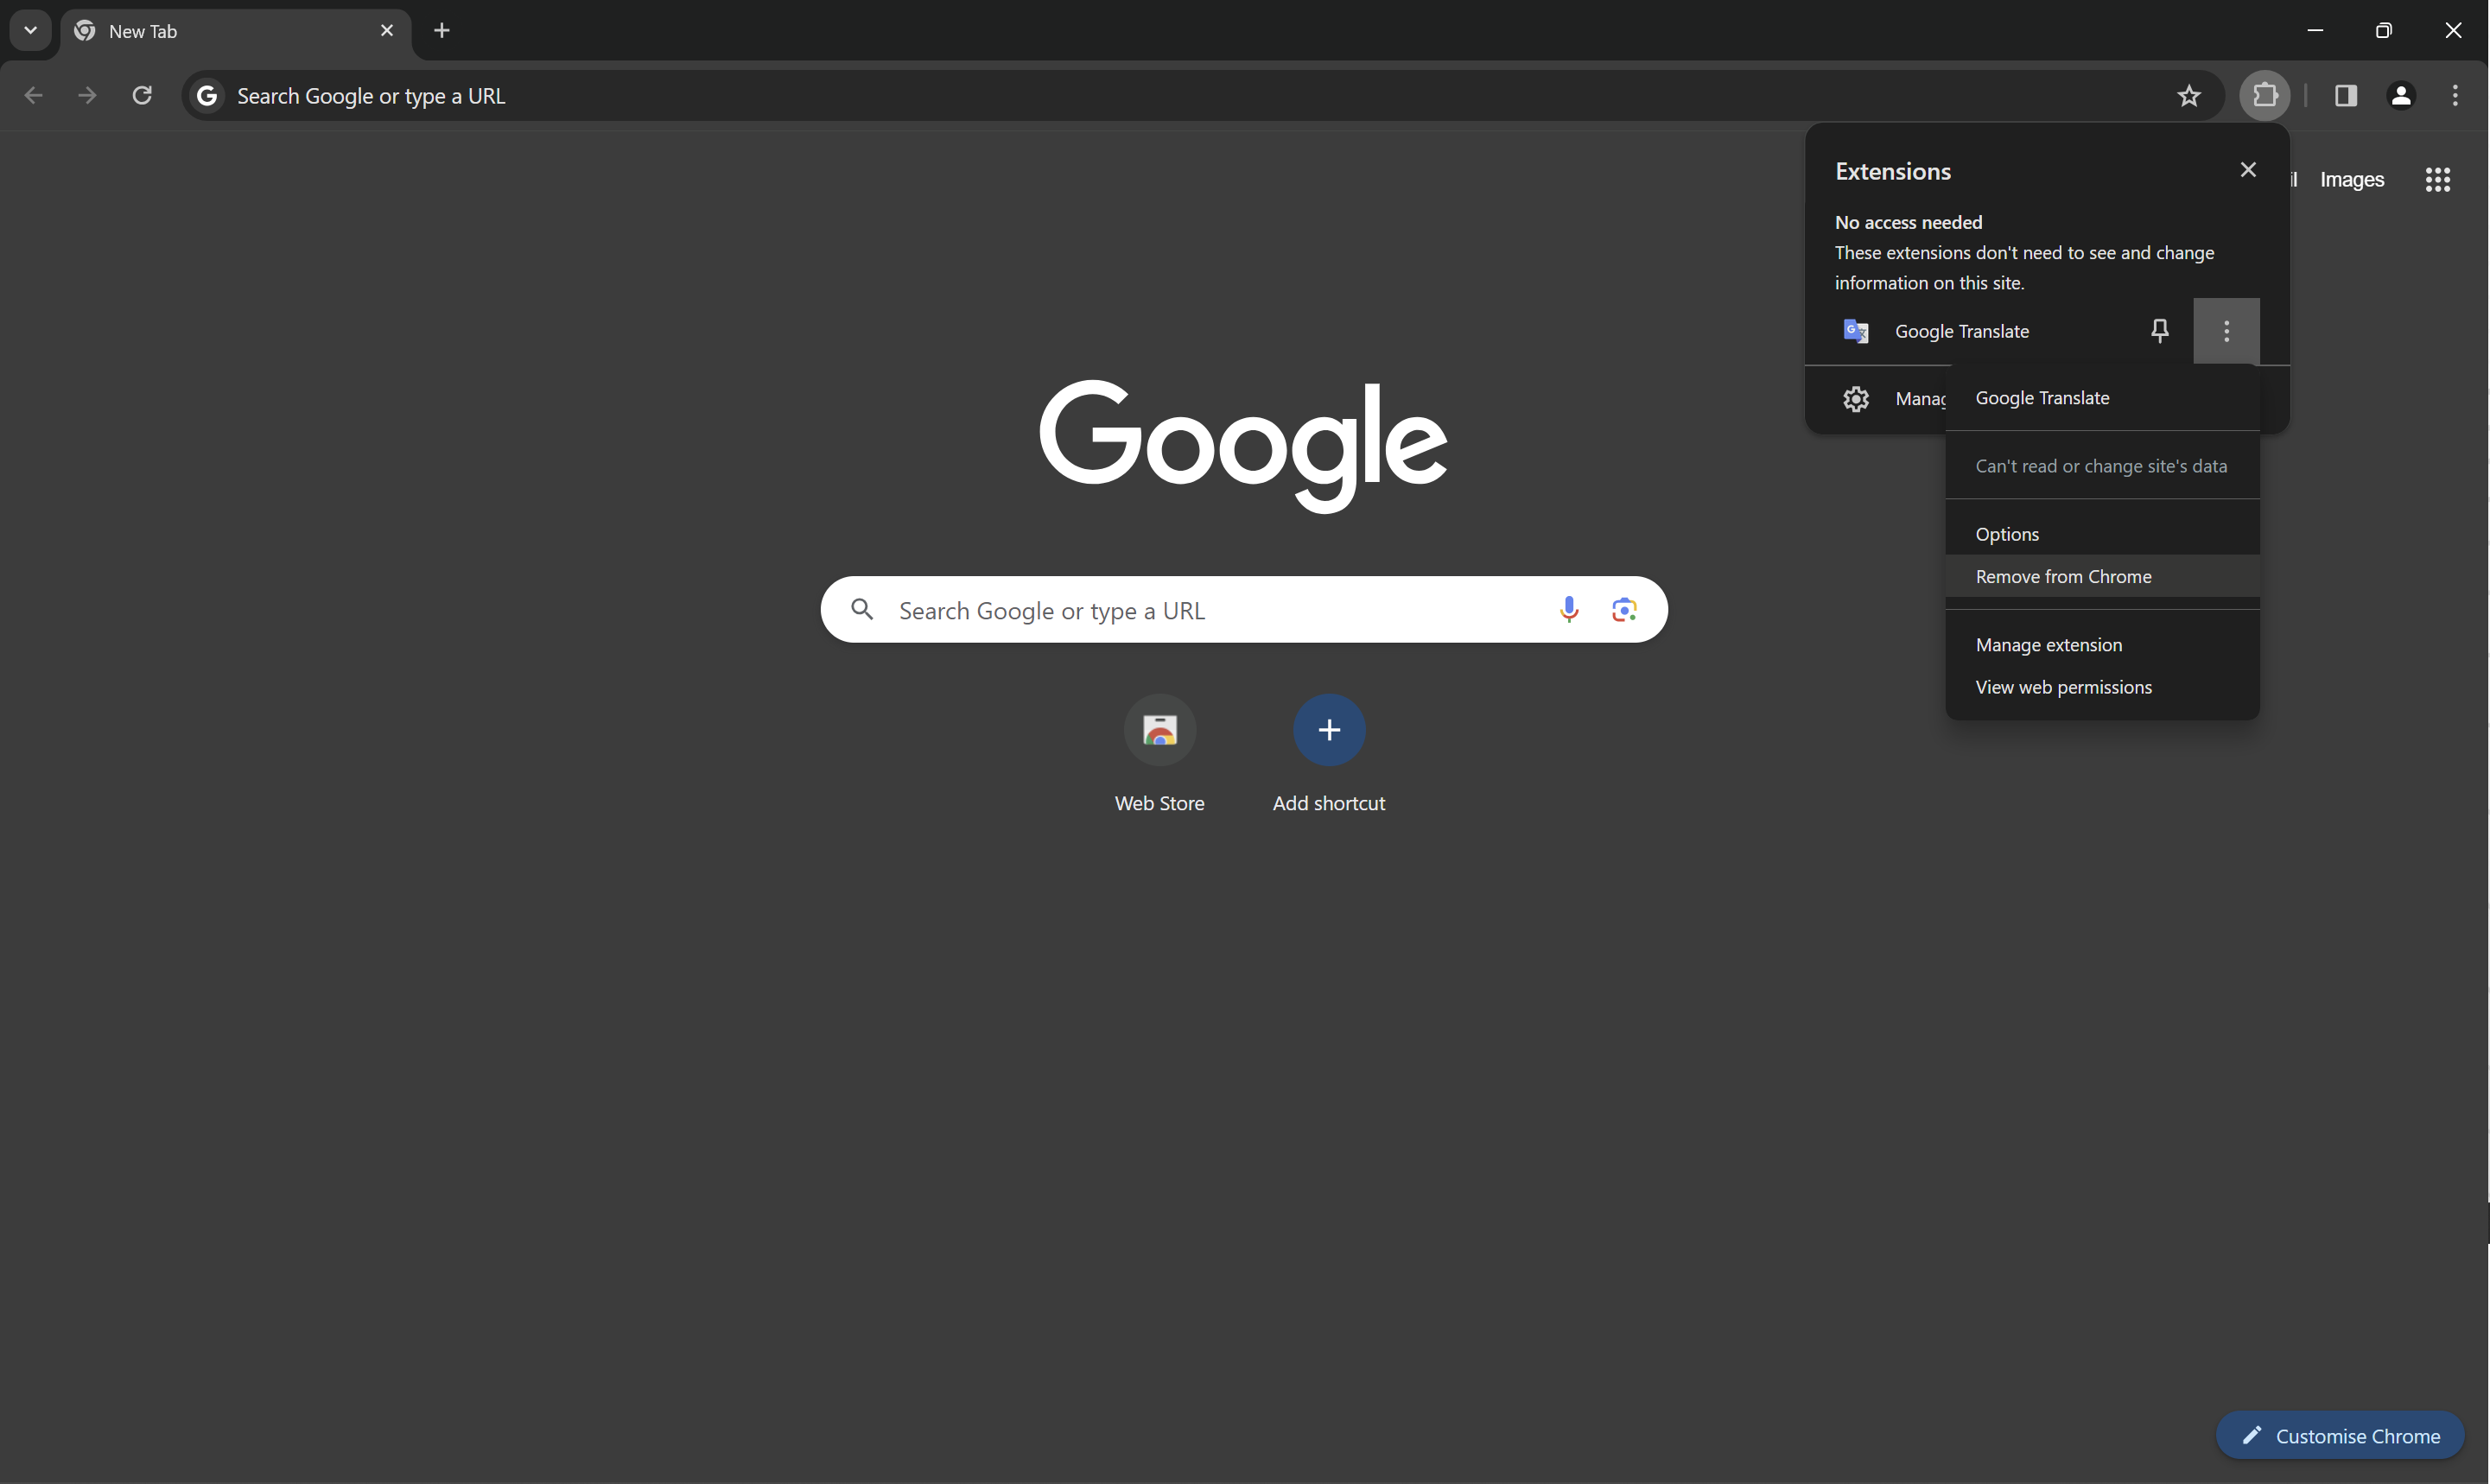This screenshot has width=2490, height=1484.
Task: Open the tab search dropdown arrow
Action: pyautogui.click(x=30, y=30)
